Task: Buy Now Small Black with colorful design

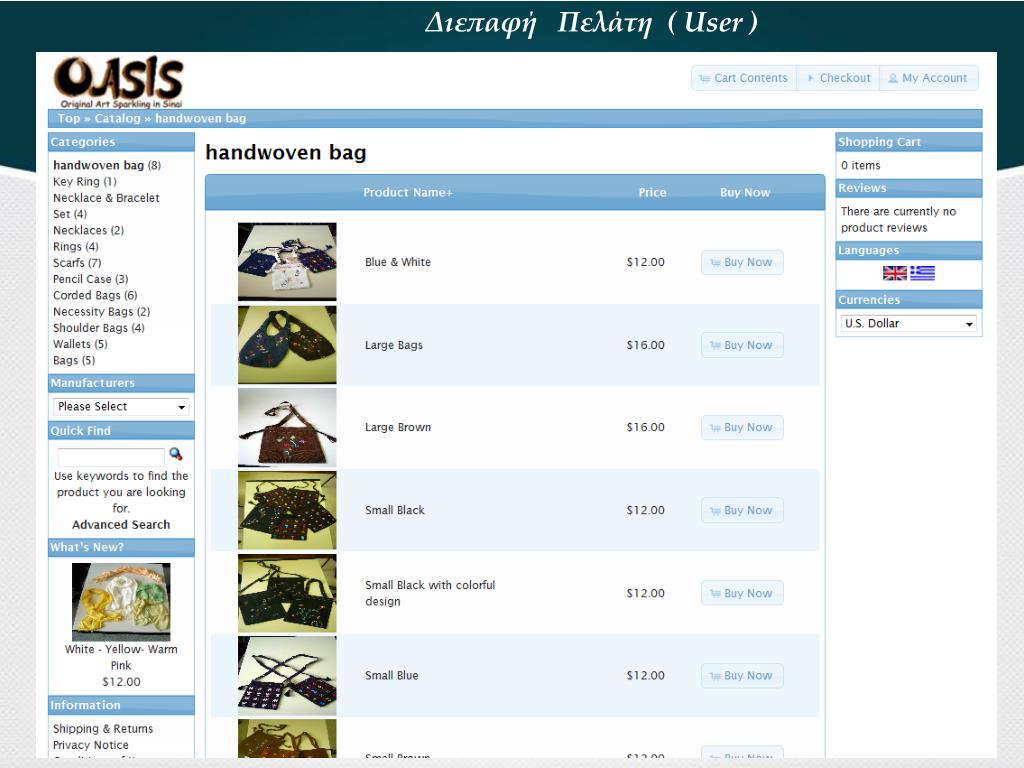Action: pyautogui.click(x=742, y=593)
